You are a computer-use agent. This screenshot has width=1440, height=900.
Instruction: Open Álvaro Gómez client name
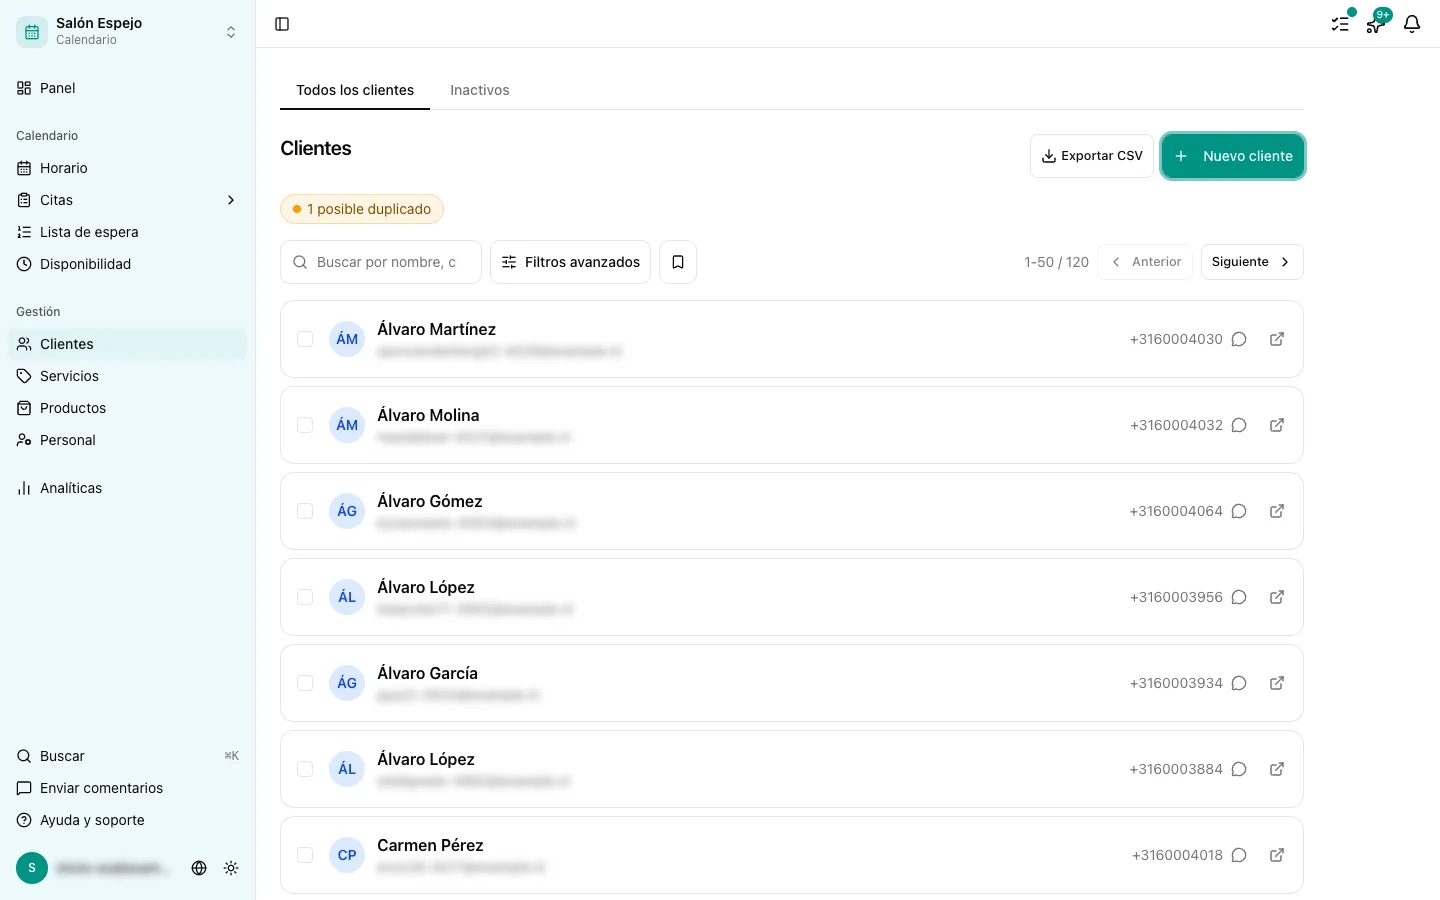pyautogui.click(x=430, y=501)
